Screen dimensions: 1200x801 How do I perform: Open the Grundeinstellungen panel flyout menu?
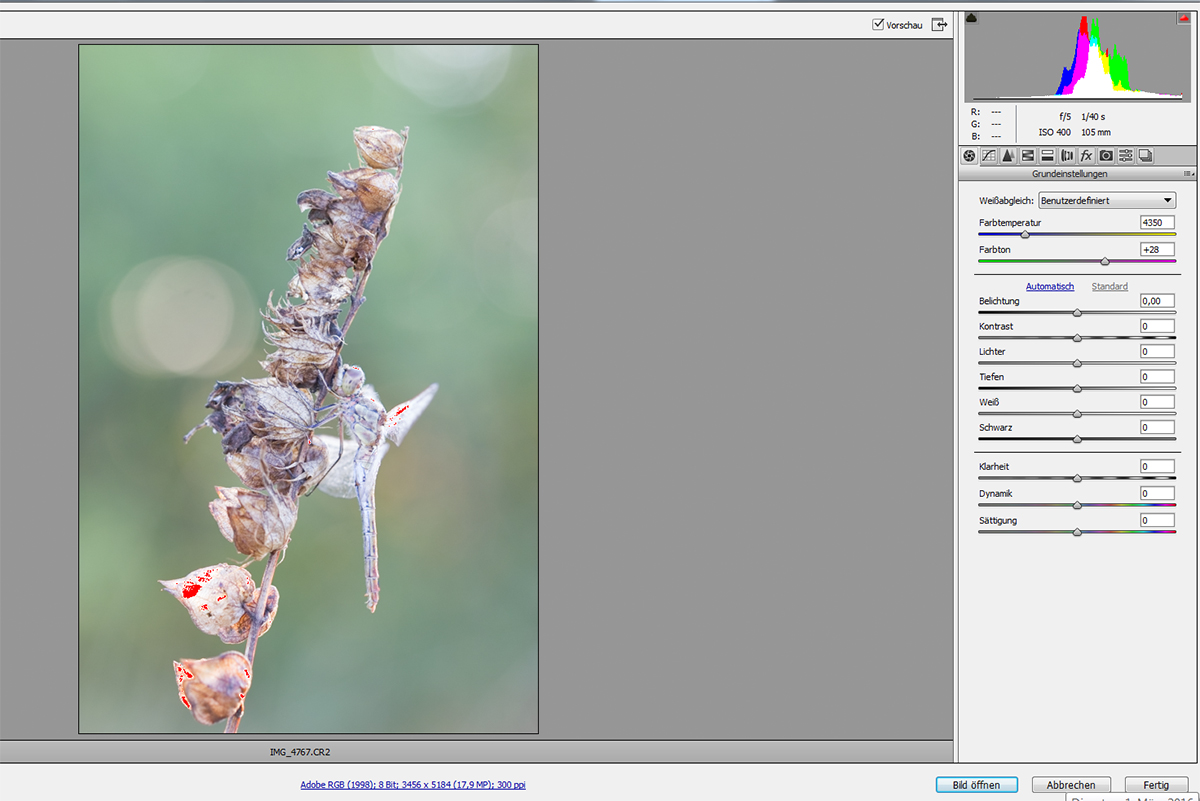tap(1187, 174)
